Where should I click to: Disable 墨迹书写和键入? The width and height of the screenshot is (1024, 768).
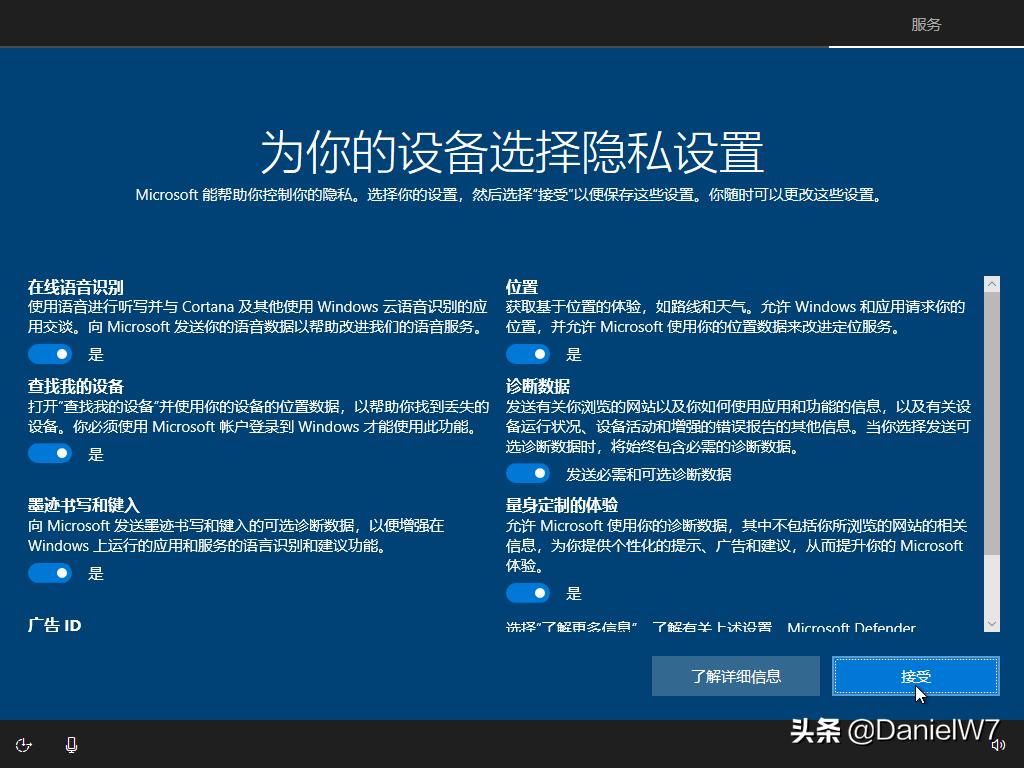coord(50,573)
